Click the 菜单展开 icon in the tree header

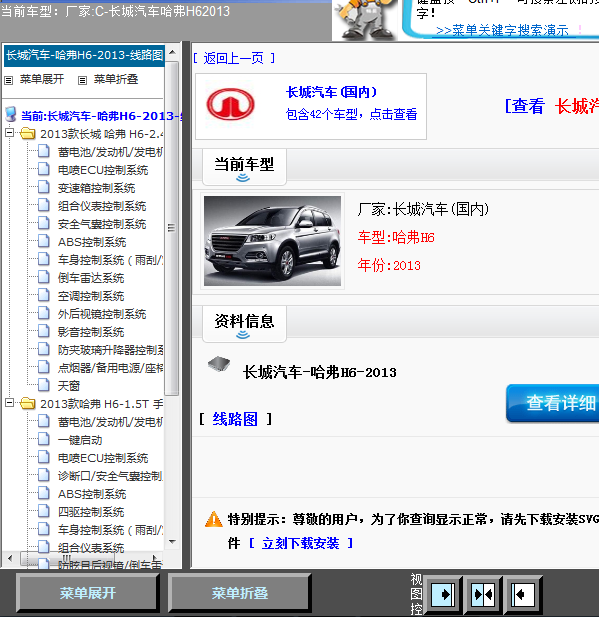(x=8, y=80)
